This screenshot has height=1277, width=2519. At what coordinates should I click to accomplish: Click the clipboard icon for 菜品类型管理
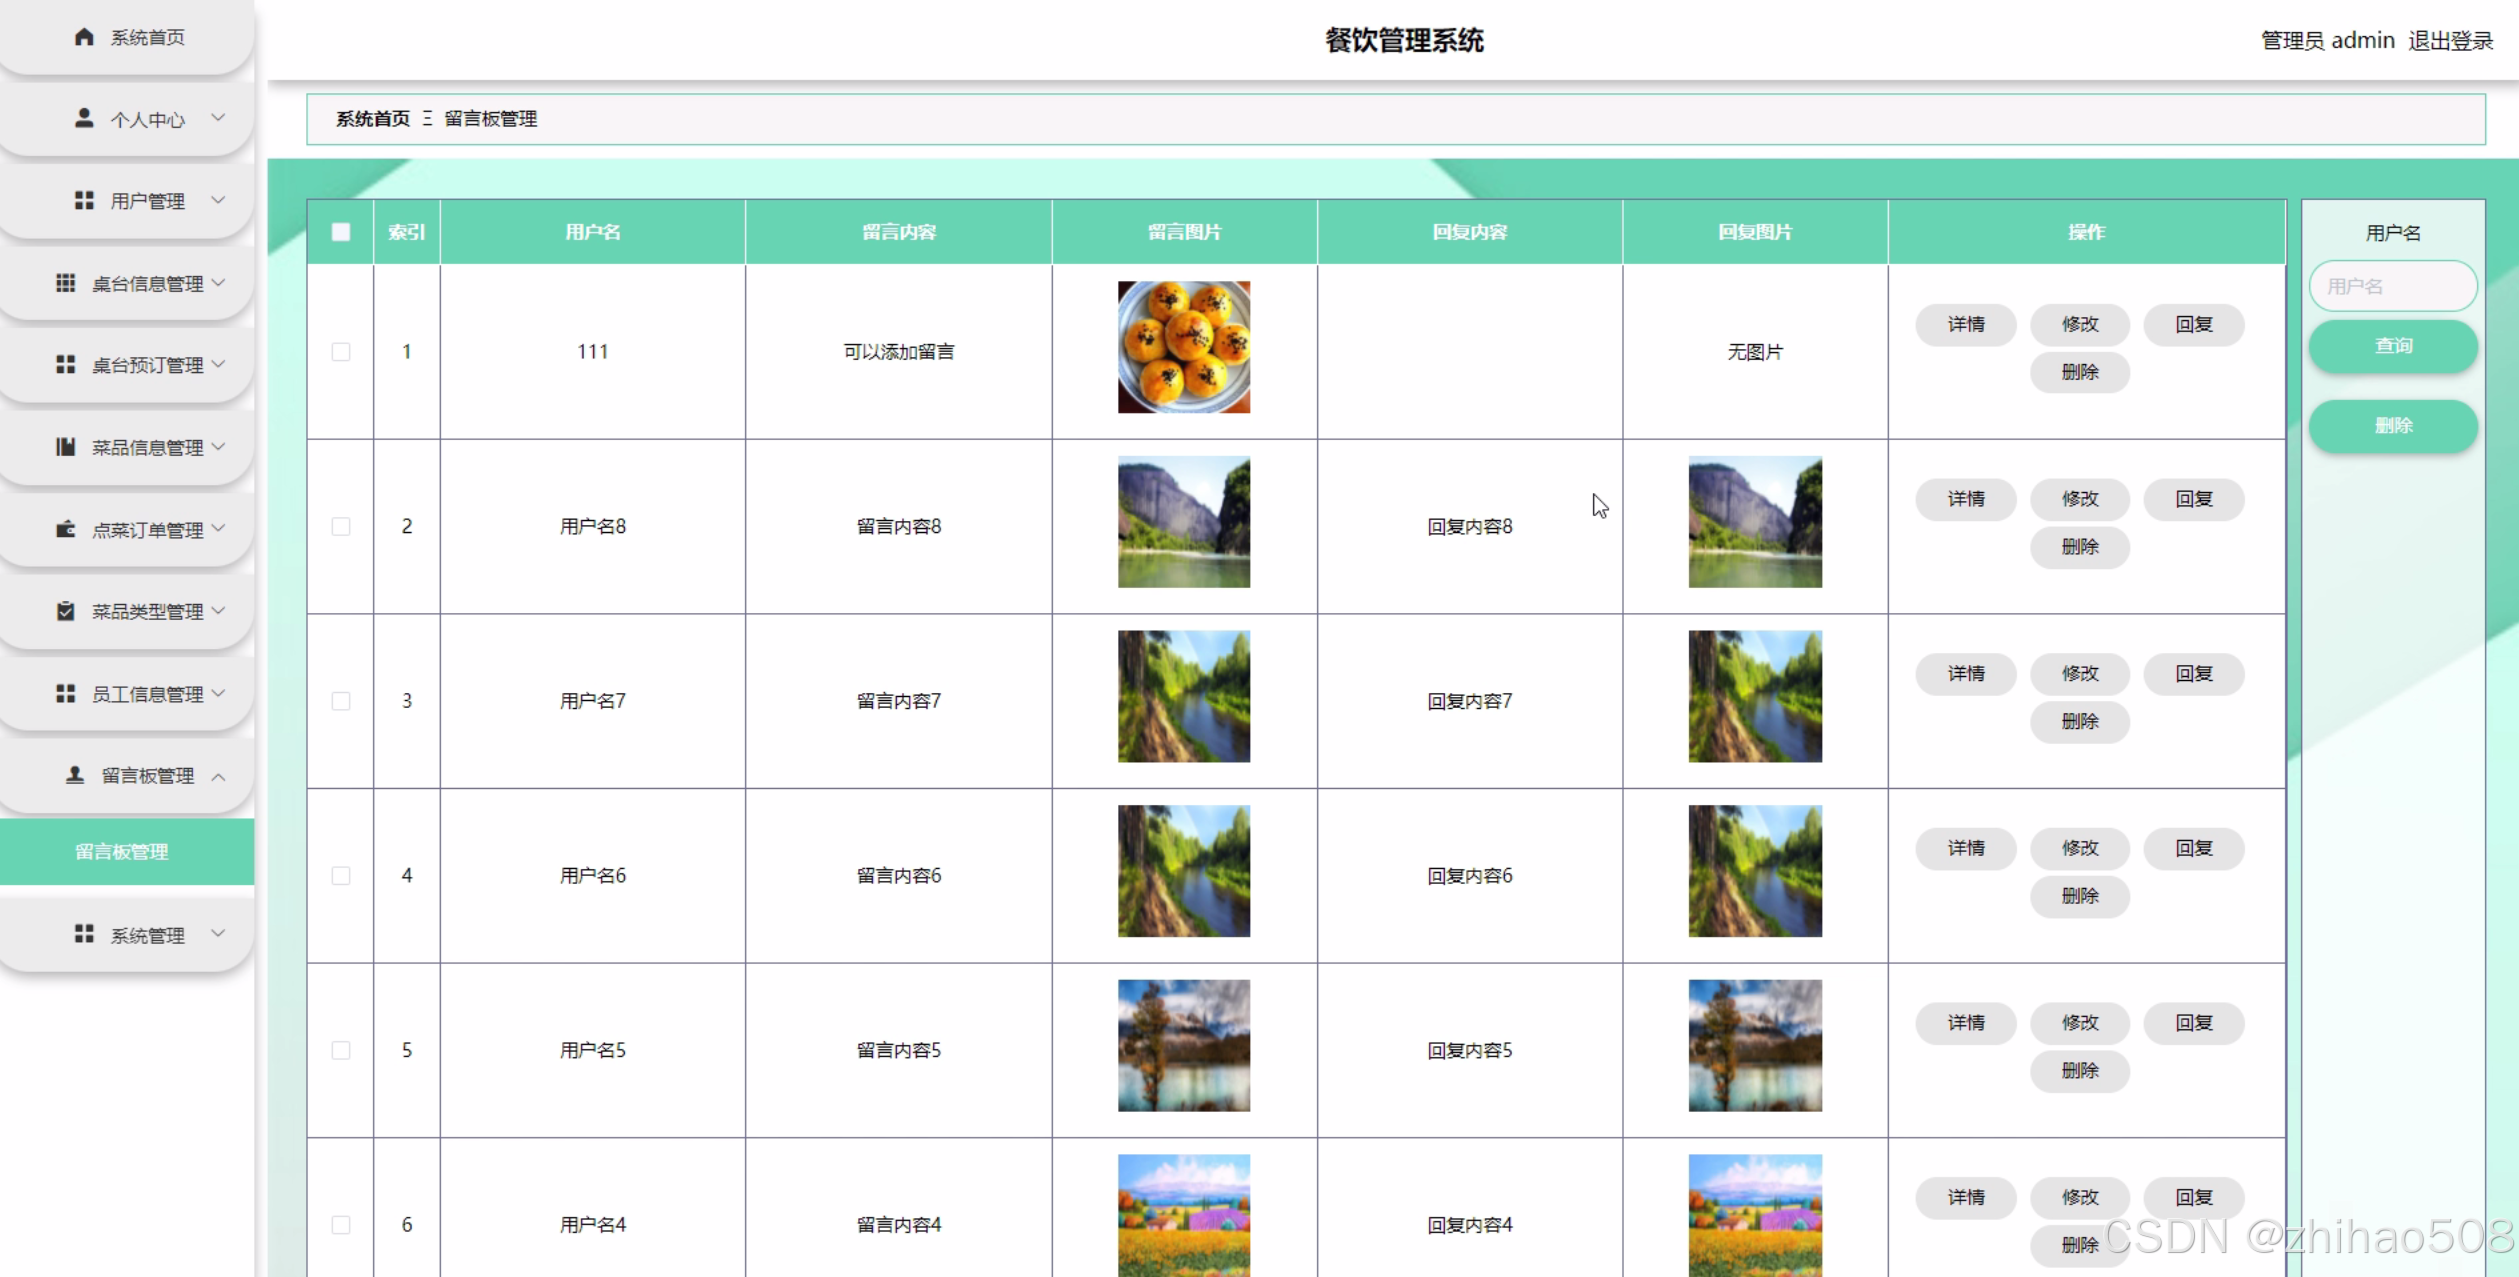[66, 611]
